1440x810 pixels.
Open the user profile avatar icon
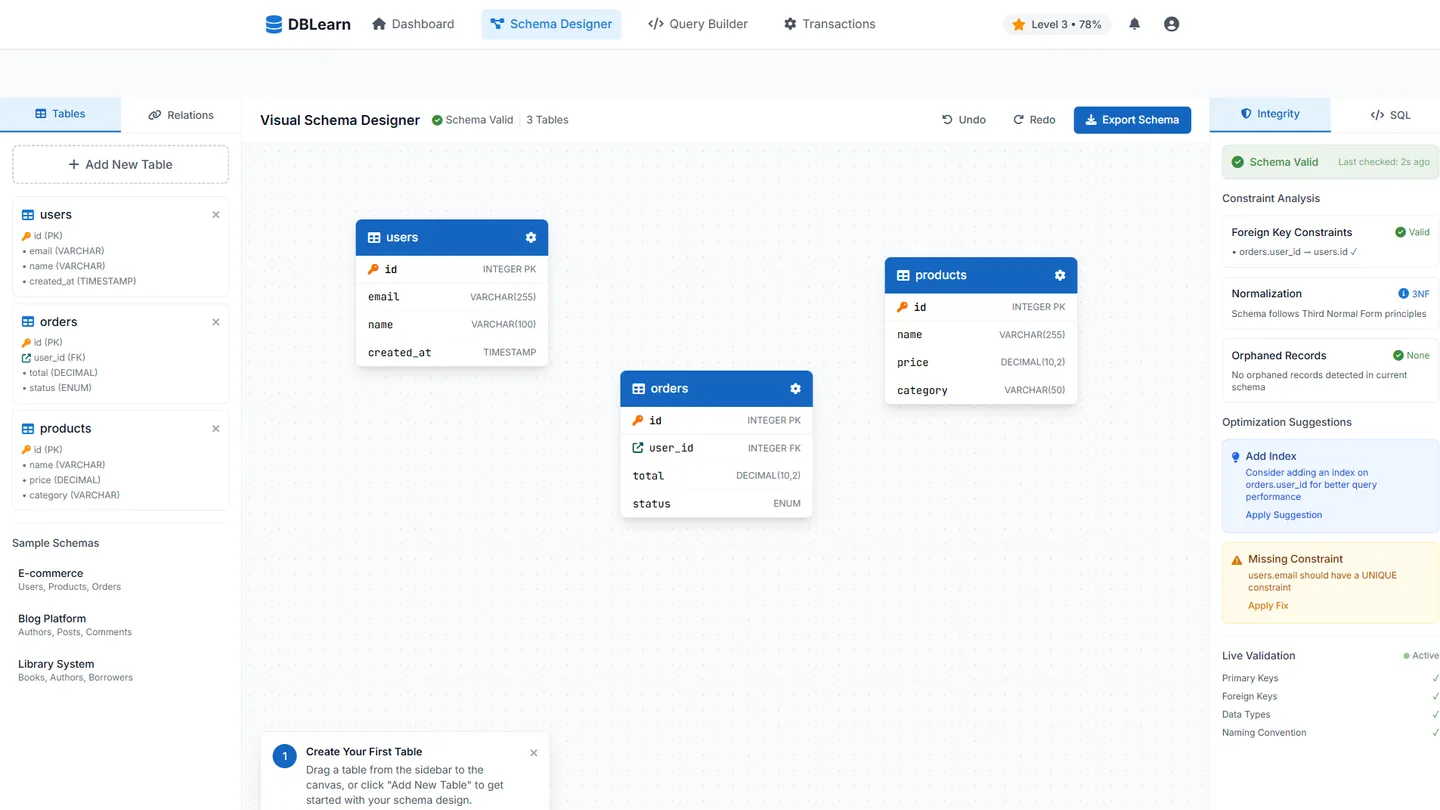[1171, 24]
